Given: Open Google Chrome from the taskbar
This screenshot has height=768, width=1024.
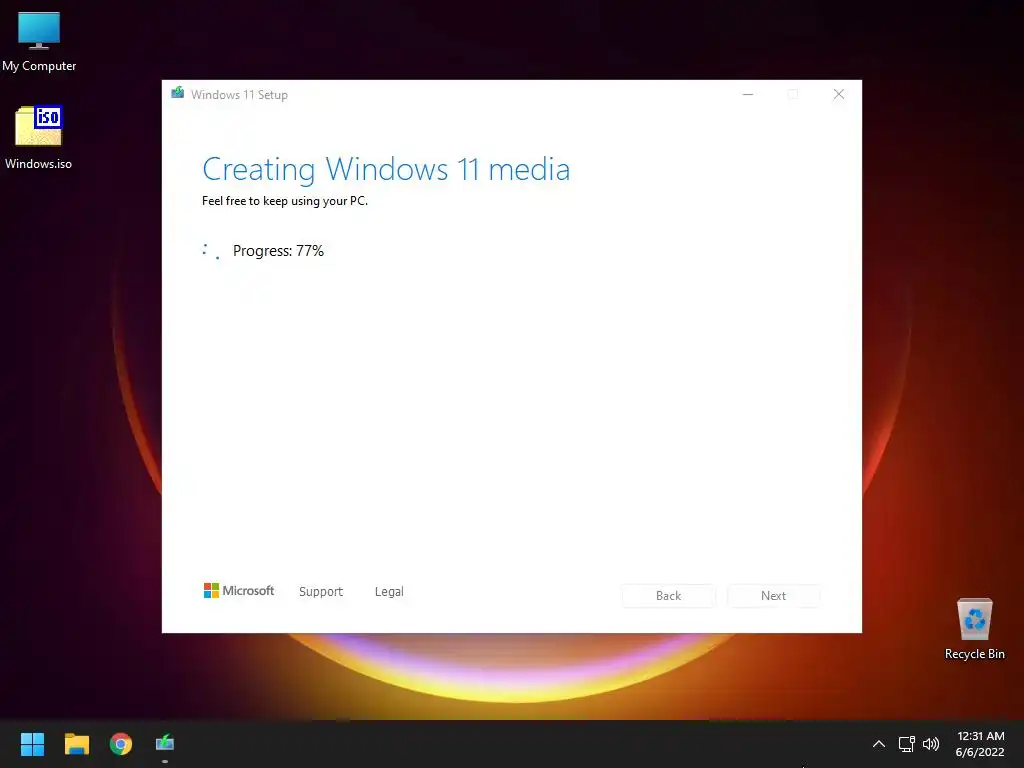Looking at the screenshot, I should point(121,744).
